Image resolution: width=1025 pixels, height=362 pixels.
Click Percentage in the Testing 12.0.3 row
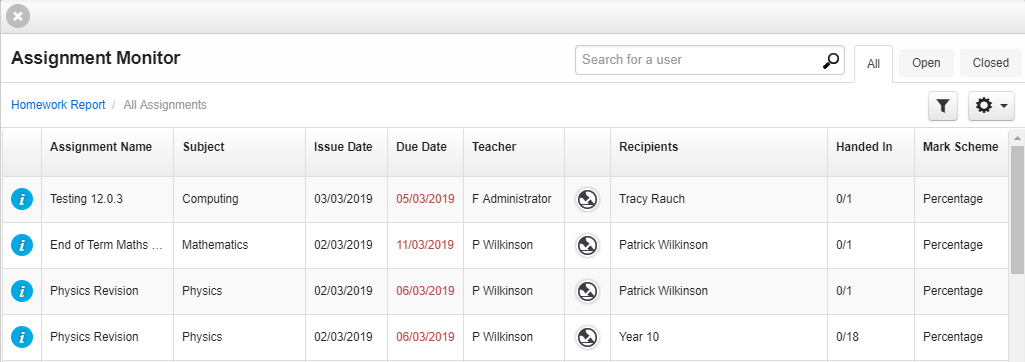pos(952,199)
